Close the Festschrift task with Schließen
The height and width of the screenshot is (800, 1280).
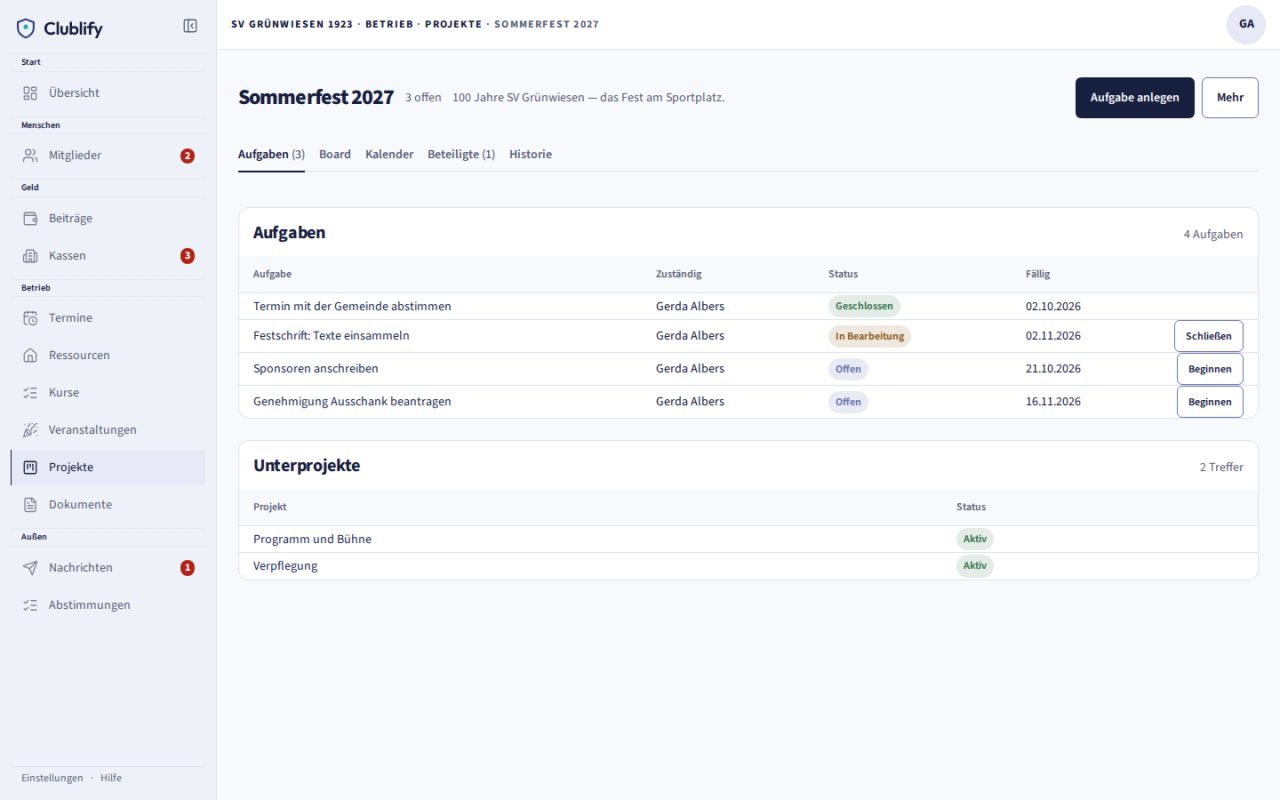(x=1209, y=336)
